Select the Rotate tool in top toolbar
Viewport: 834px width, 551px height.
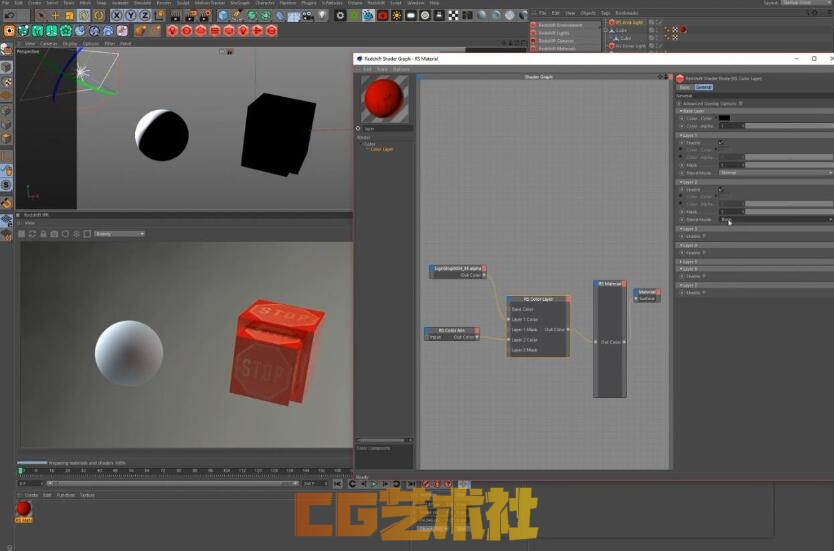(84, 15)
